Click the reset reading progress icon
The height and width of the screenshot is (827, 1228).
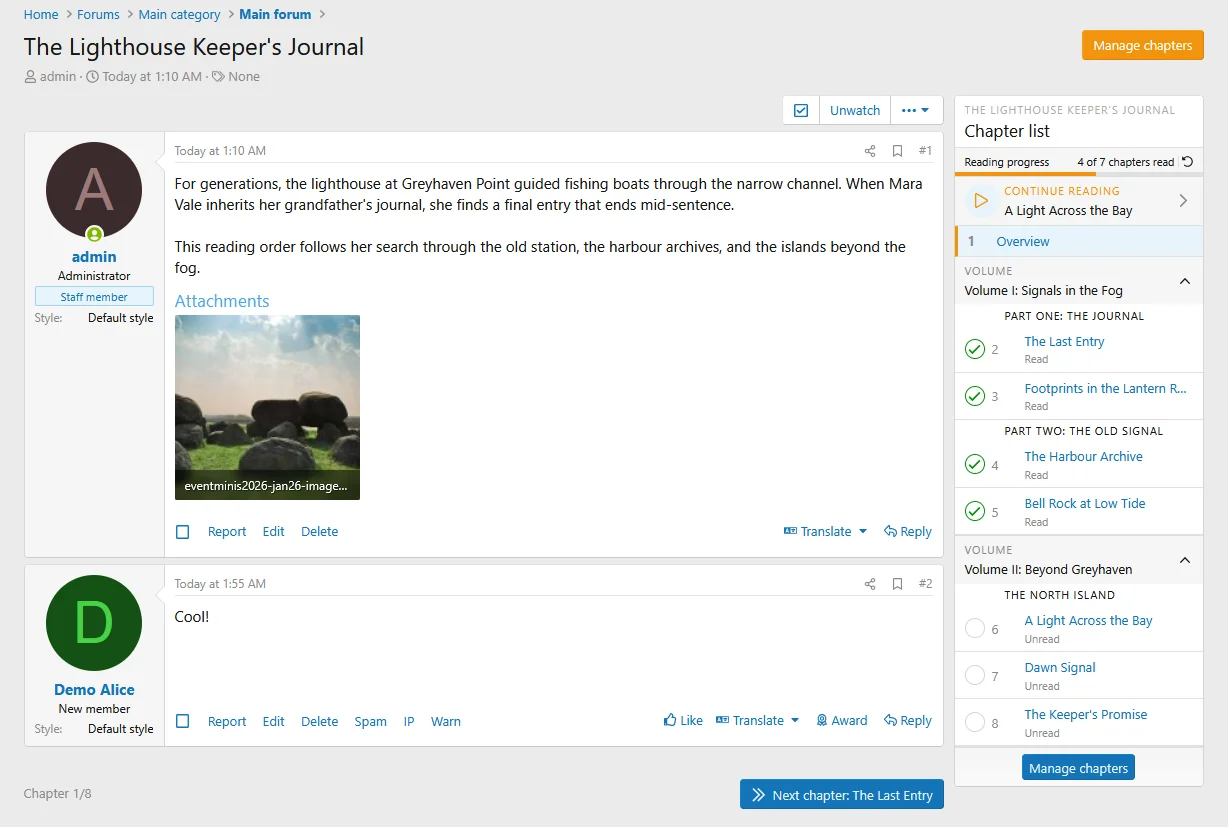1187,162
